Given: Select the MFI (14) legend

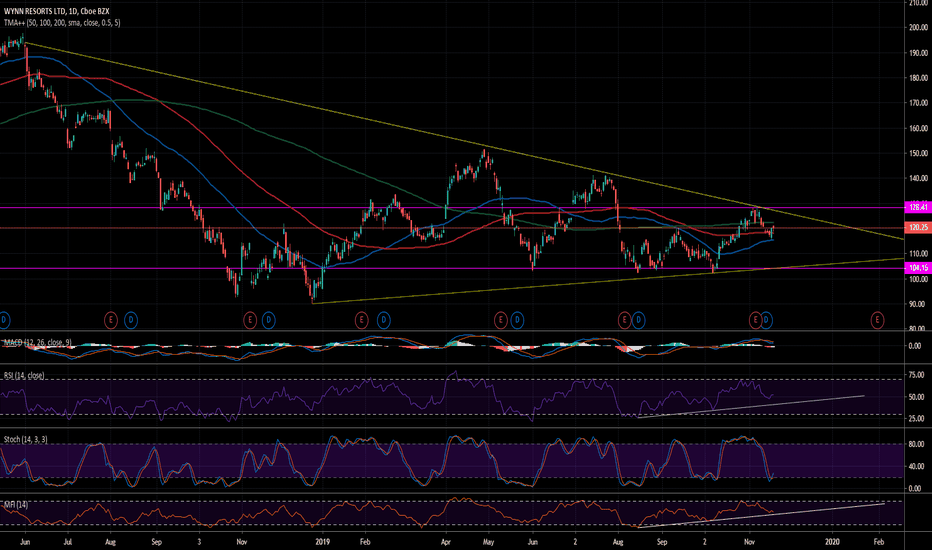Looking at the screenshot, I should (x=16, y=505).
